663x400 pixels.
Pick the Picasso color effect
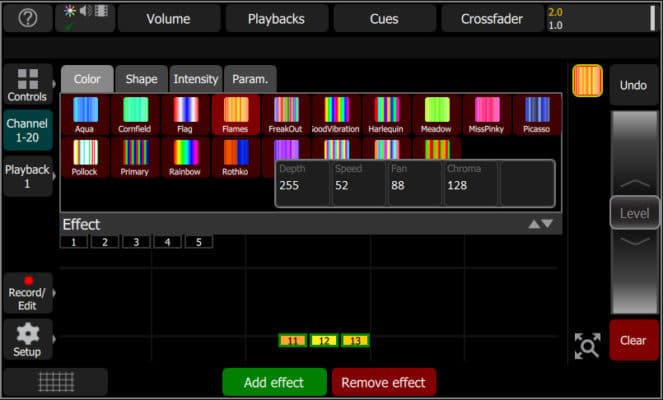coord(538,115)
